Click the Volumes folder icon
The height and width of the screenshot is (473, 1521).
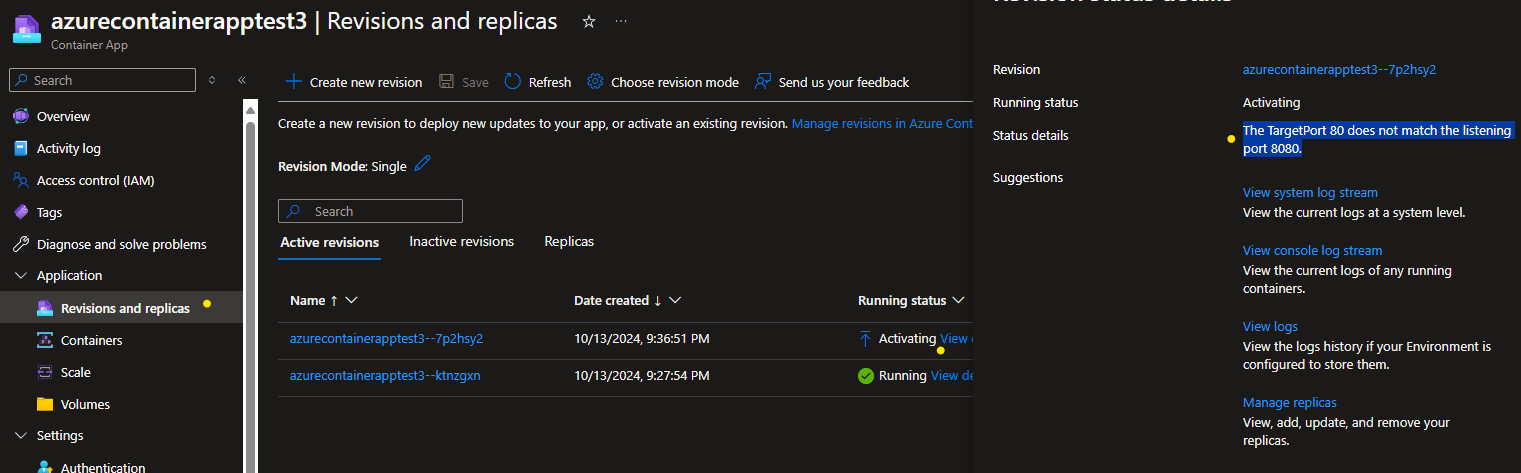pyautogui.click(x=44, y=404)
